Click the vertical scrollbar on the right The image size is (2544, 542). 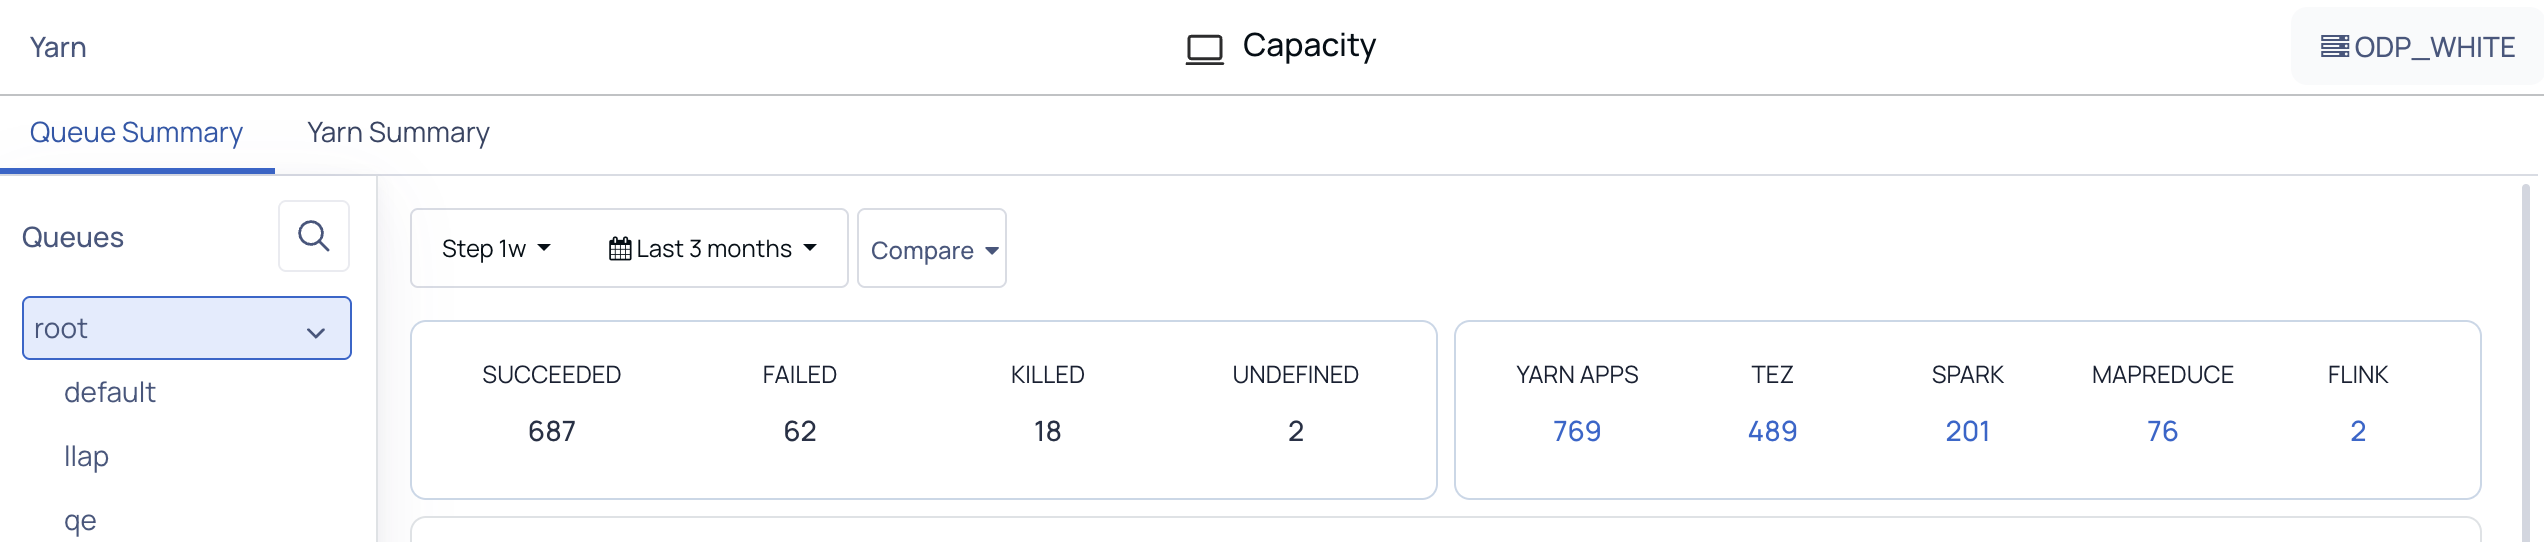click(x=2526, y=360)
